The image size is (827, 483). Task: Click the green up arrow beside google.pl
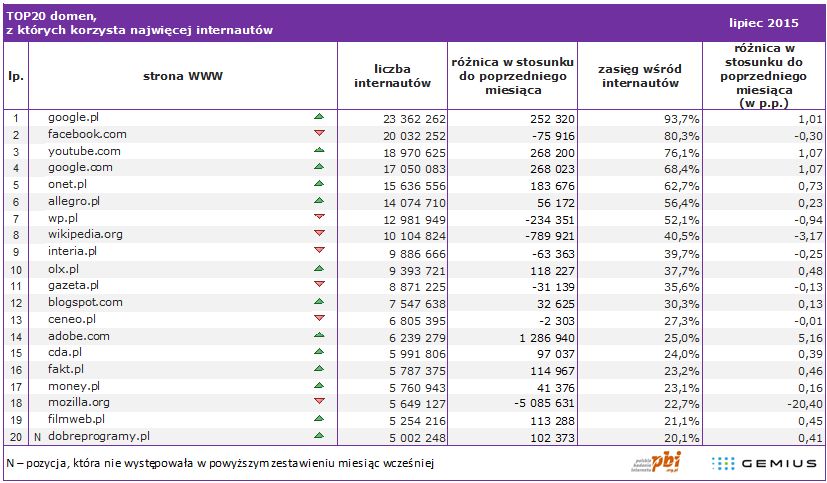[x=319, y=117]
